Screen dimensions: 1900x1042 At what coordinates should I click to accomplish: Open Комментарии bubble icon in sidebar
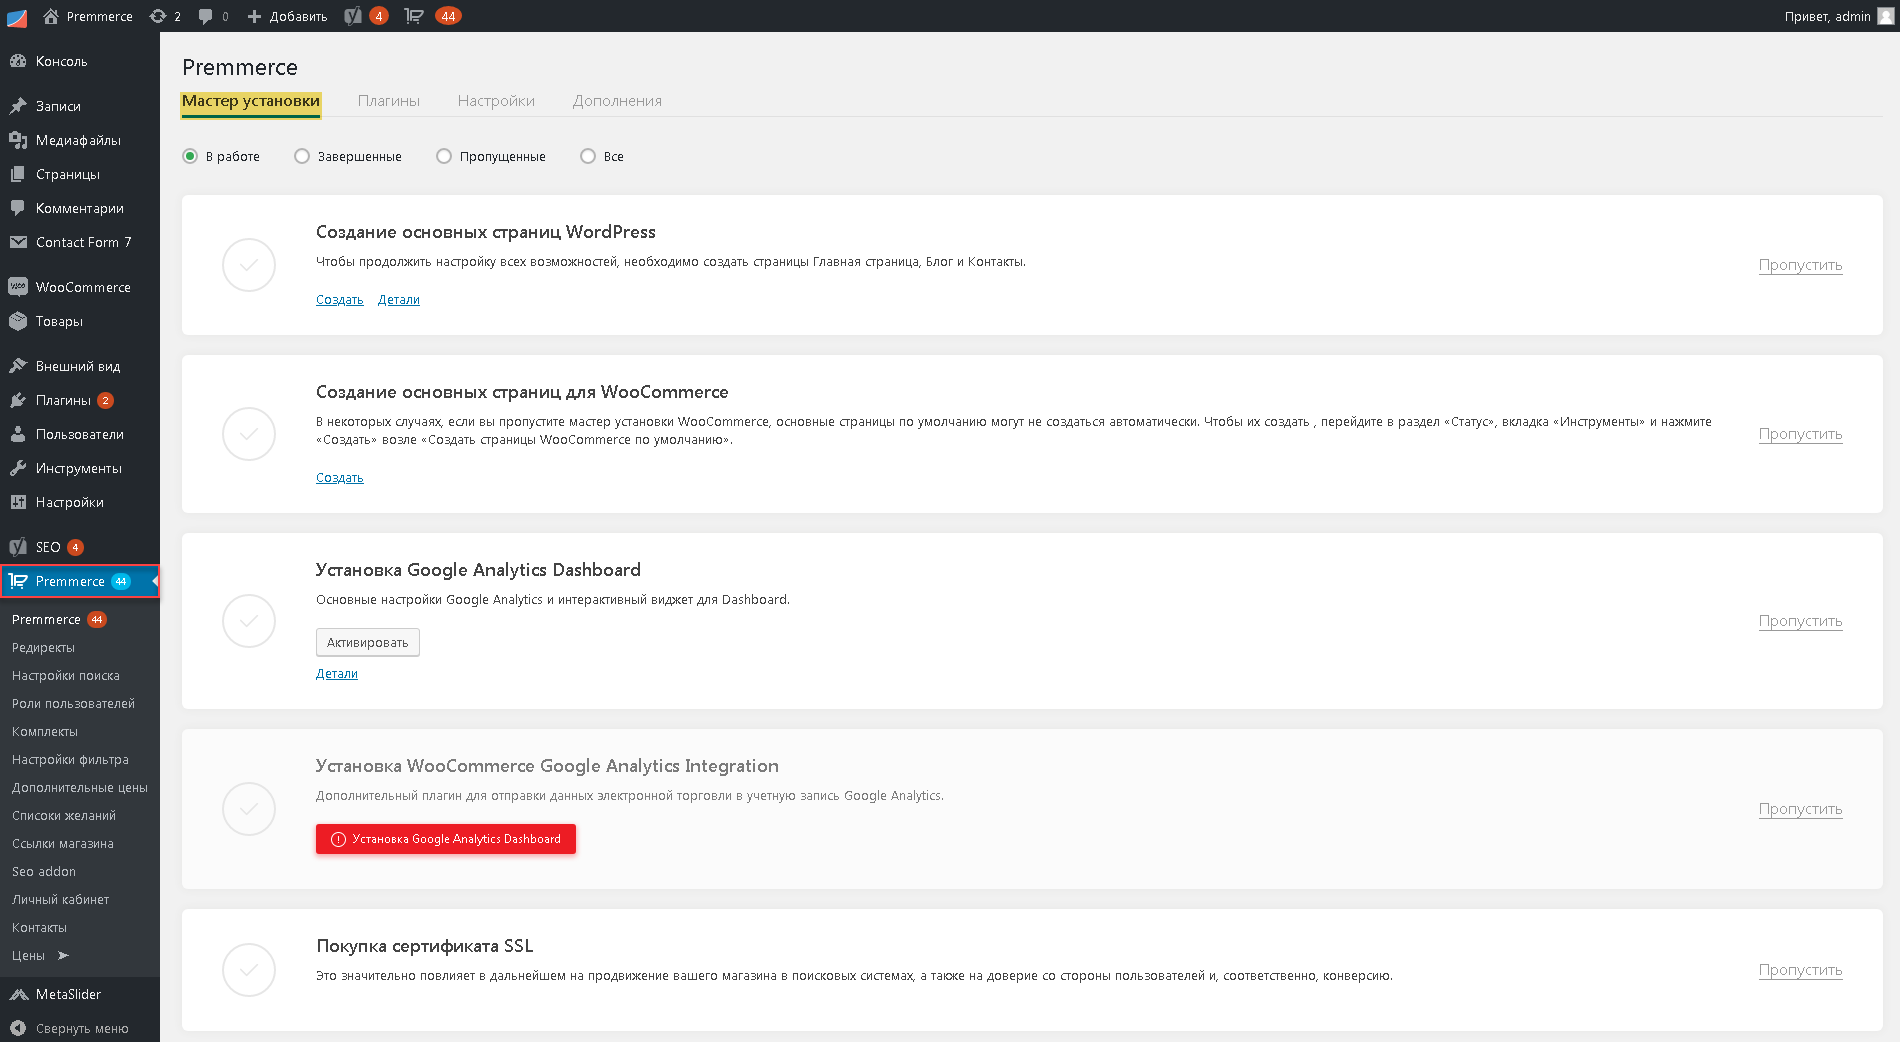[x=18, y=208]
